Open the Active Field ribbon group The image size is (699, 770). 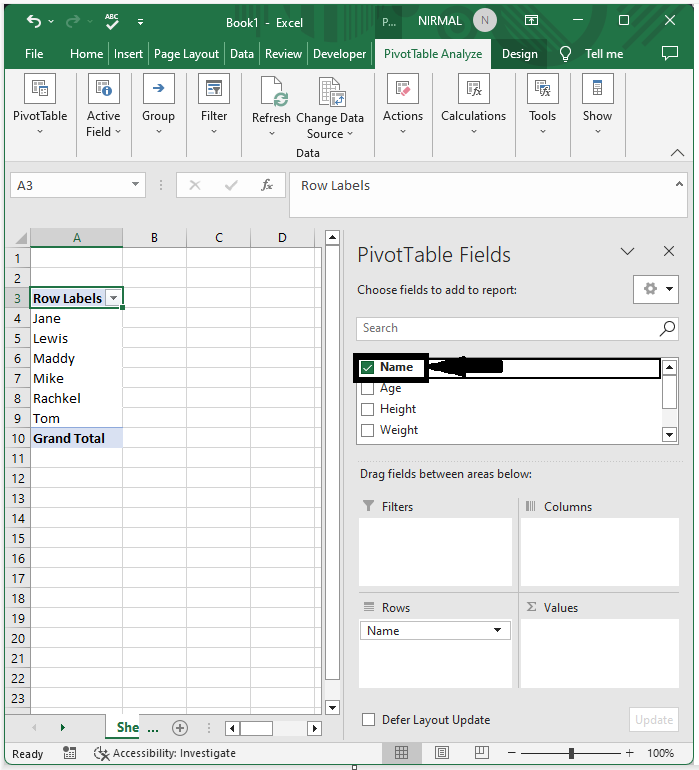pos(104,105)
